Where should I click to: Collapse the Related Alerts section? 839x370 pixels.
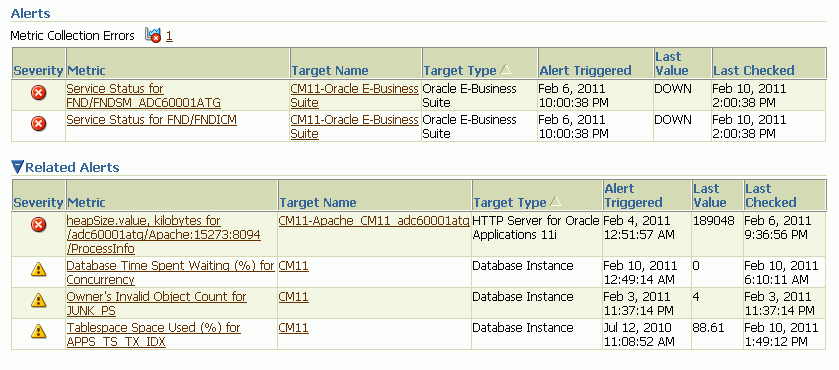(x=17, y=167)
